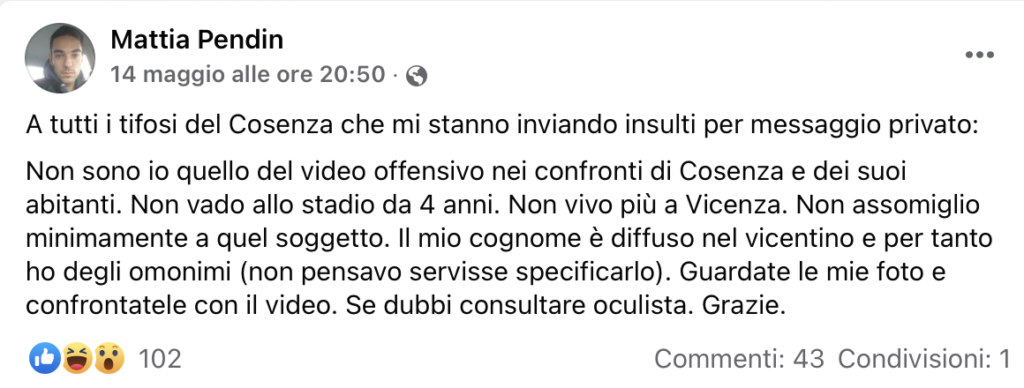The image size is (1024, 388).
Task: Click the surprised Wow reaction emoji
Action: point(108,359)
